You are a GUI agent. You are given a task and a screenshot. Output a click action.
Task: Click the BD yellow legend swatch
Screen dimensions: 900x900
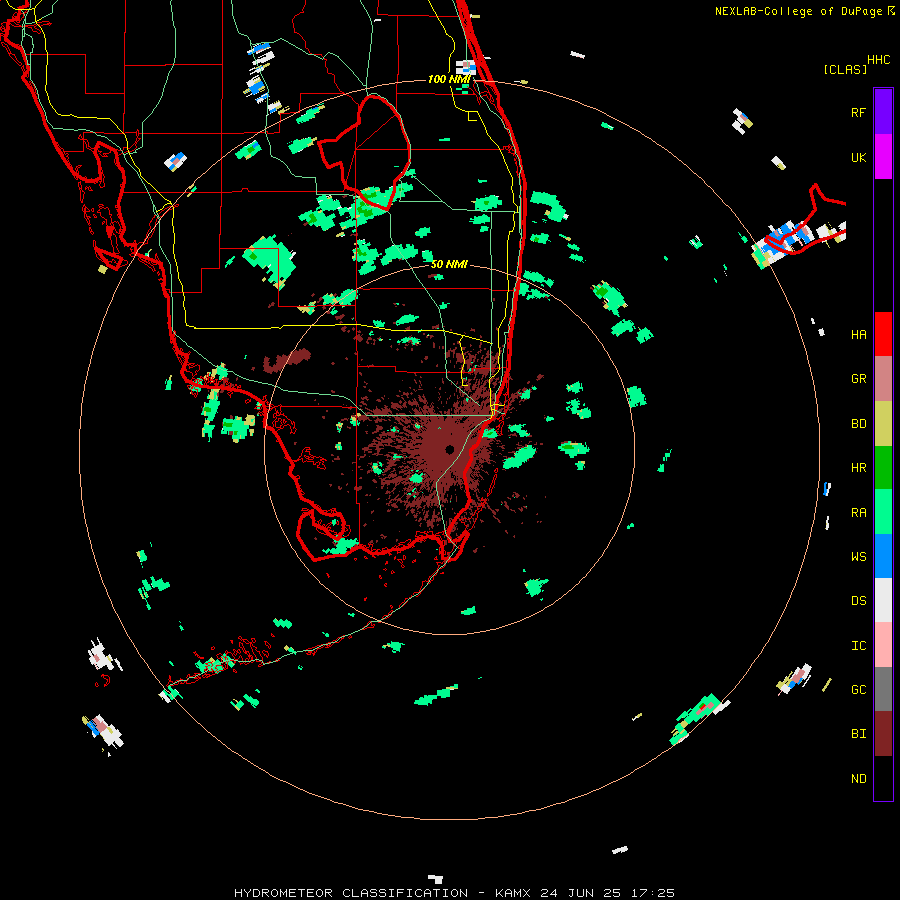(883, 424)
